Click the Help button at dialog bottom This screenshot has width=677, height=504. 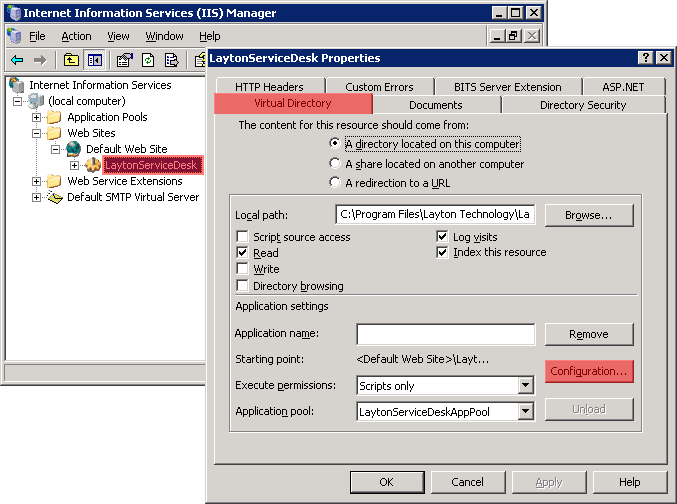(x=630, y=482)
